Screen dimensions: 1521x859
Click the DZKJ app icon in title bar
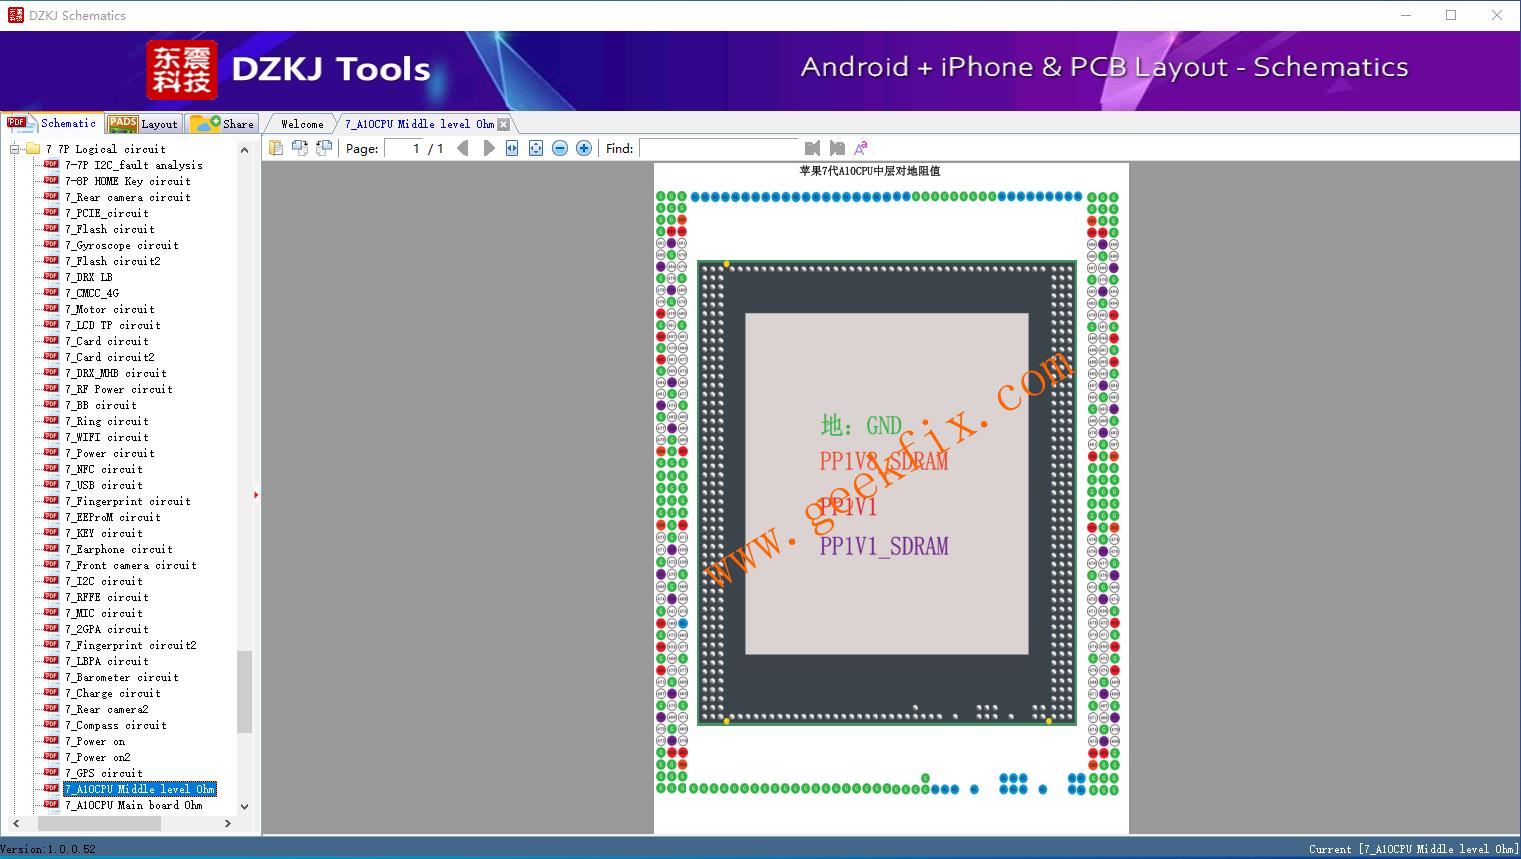tap(15, 15)
